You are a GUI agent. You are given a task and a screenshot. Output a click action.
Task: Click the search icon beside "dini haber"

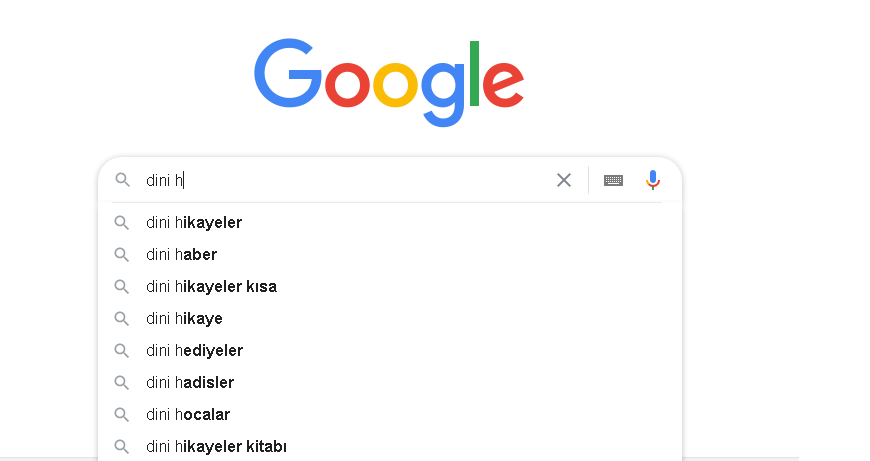(x=122, y=255)
